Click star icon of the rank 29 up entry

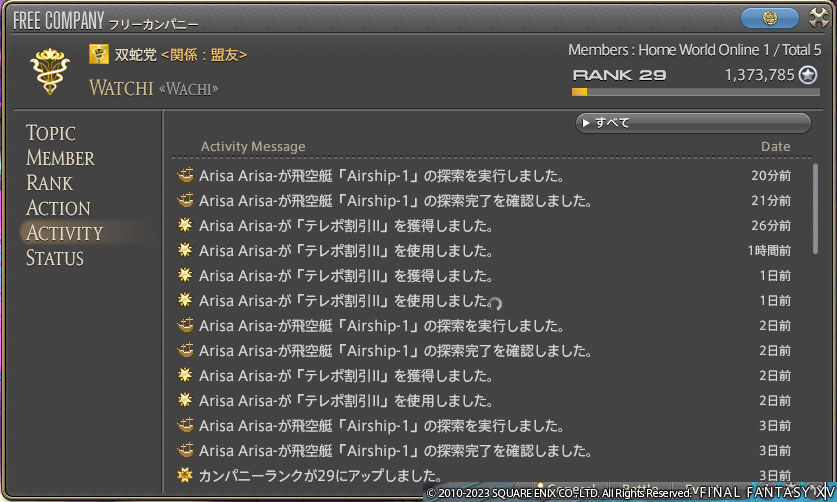[x=185, y=475]
